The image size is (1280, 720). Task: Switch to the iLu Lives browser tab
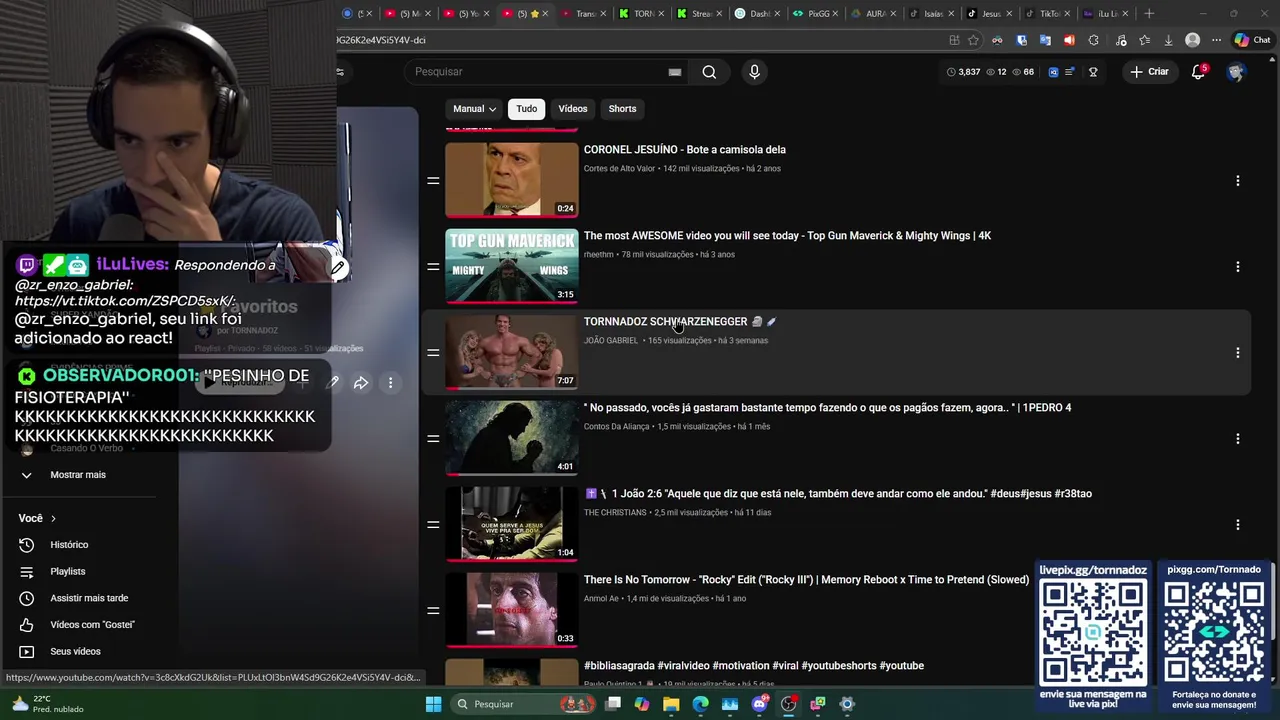click(x=1107, y=14)
